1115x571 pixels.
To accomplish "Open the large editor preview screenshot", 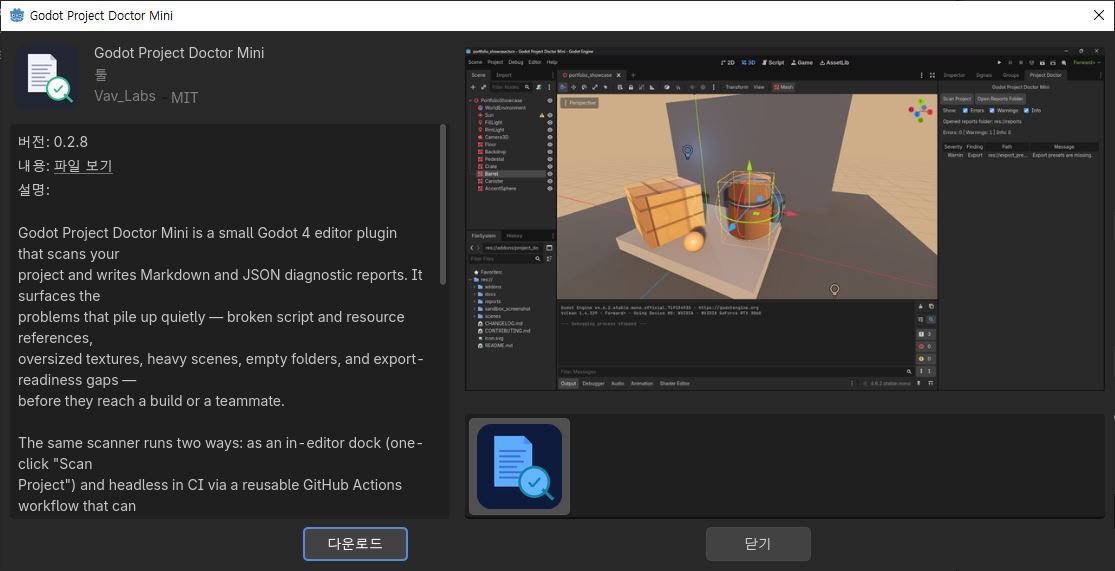I will point(785,218).
